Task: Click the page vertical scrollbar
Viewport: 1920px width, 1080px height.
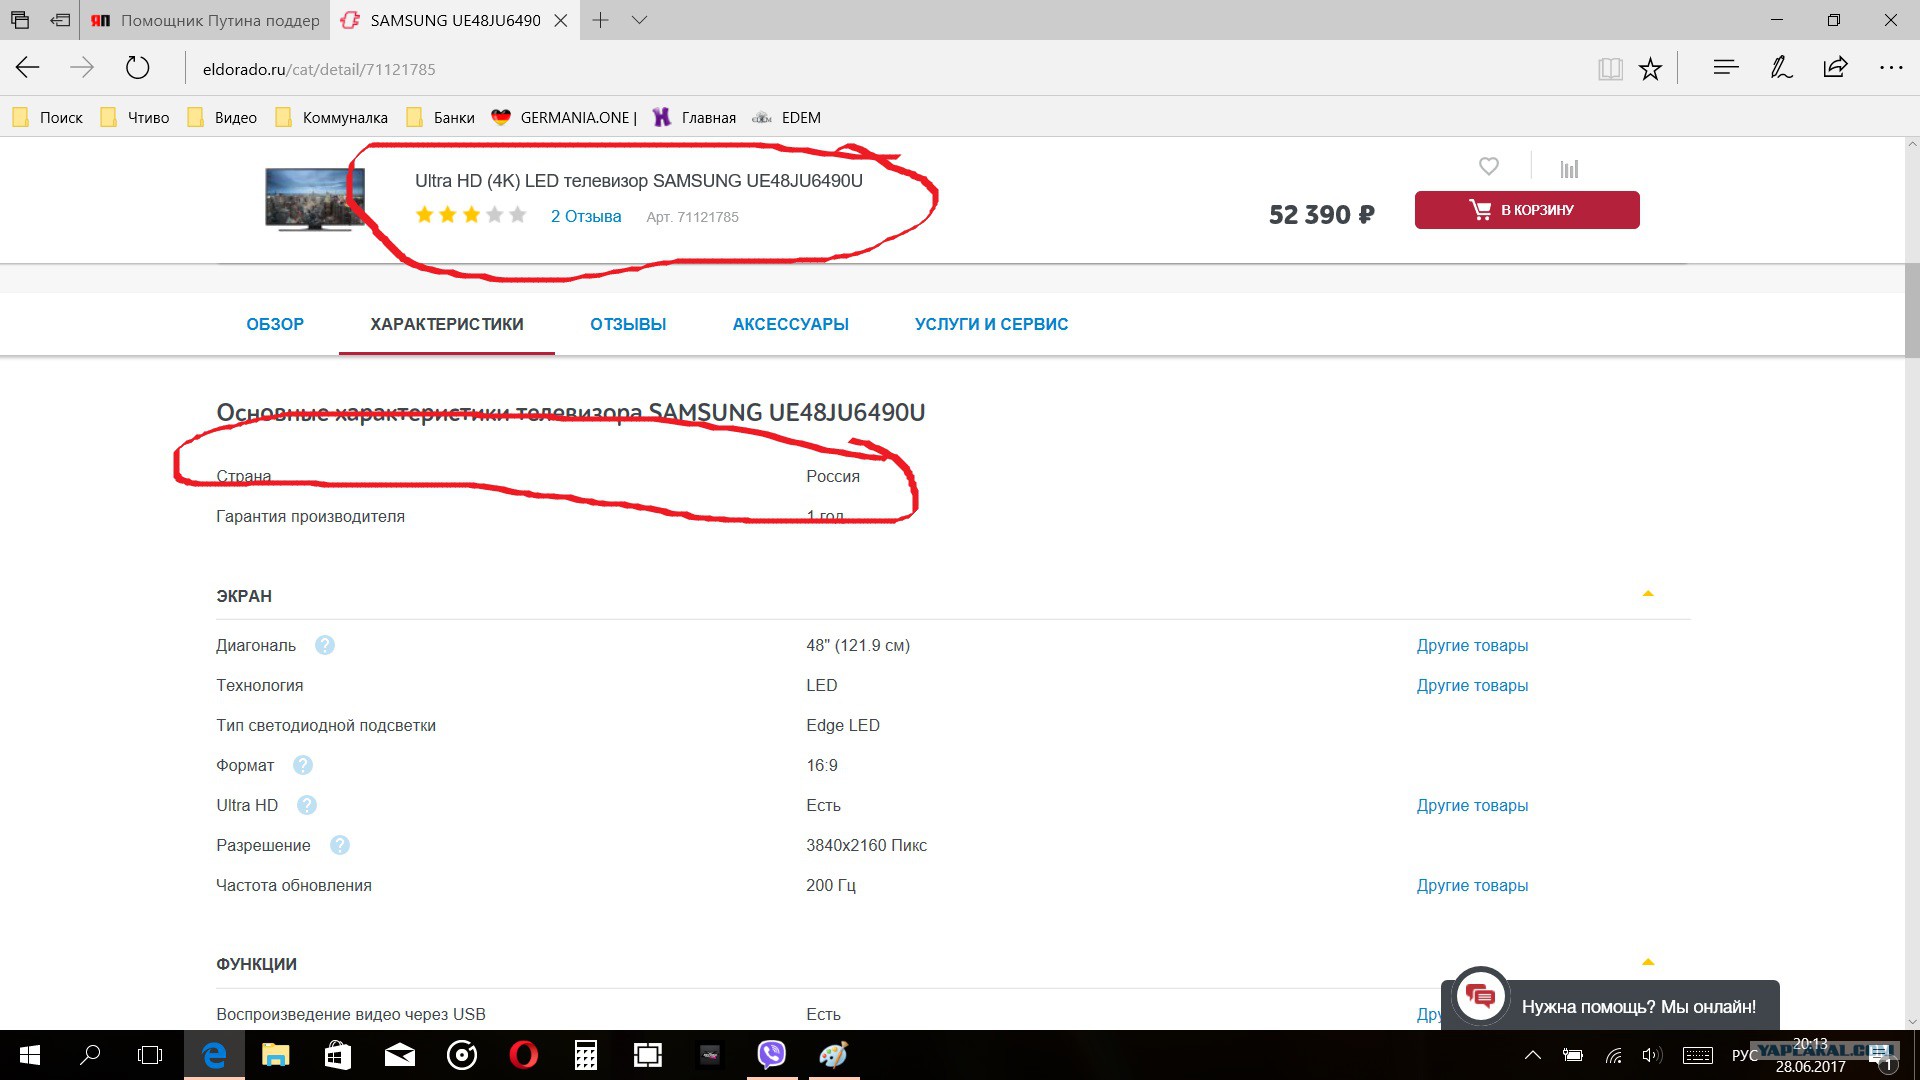Action: click(x=1912, y=310)
